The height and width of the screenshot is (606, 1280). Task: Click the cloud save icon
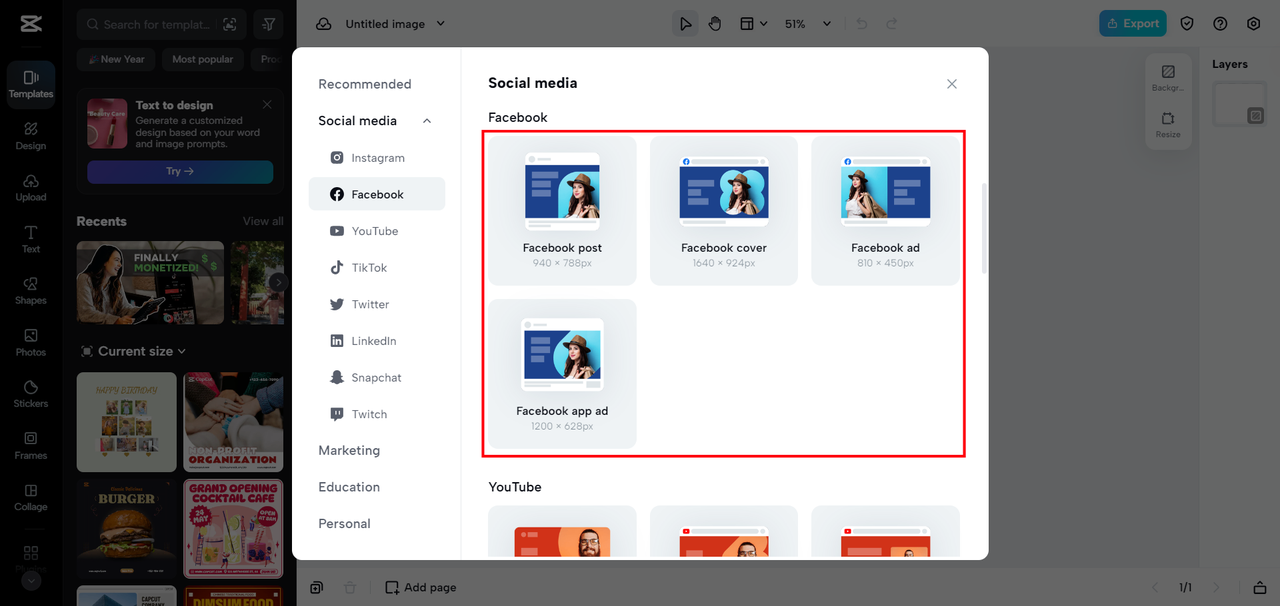point(323,24)
